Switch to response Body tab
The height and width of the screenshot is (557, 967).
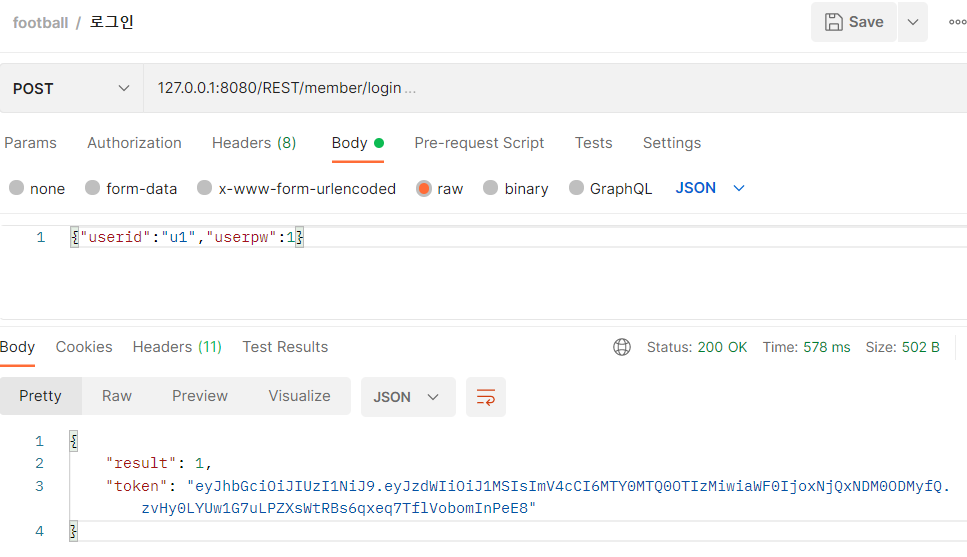[x=17, y=347]
